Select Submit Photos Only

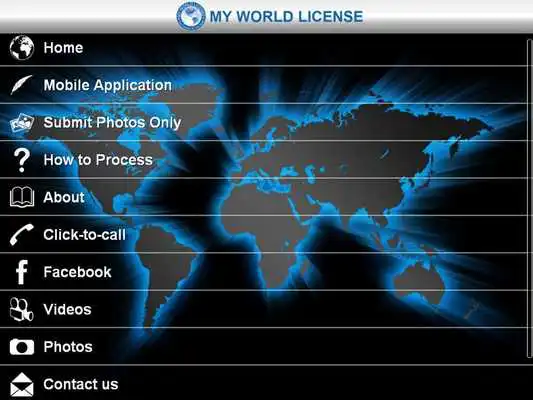click(263, 122)
